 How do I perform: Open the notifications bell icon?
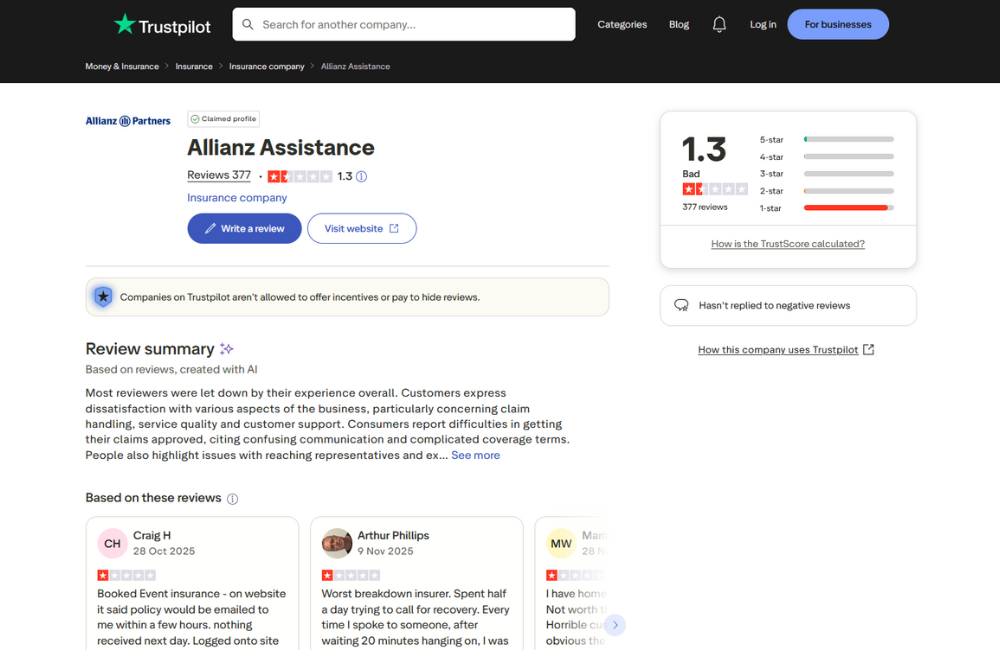[719, 25]
